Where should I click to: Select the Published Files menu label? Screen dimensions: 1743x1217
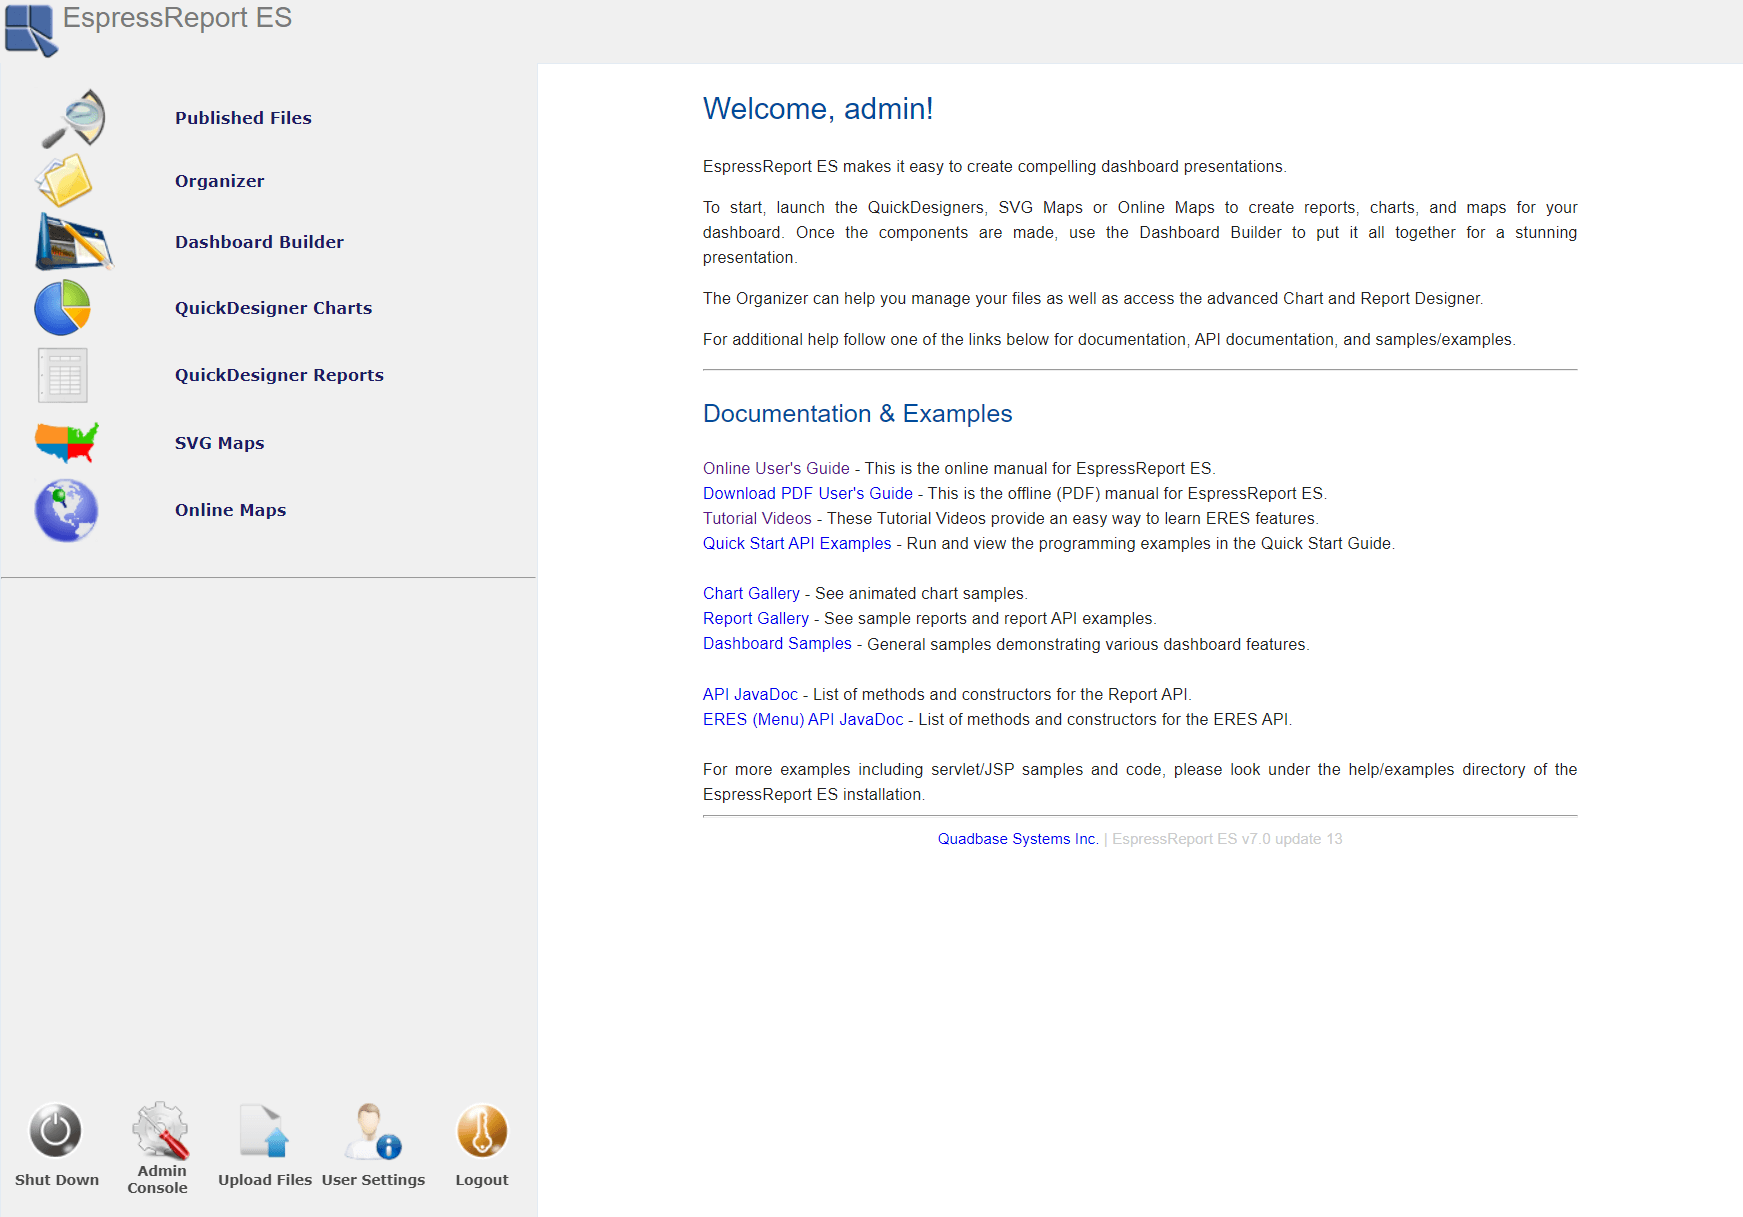(x=243, y=118)
